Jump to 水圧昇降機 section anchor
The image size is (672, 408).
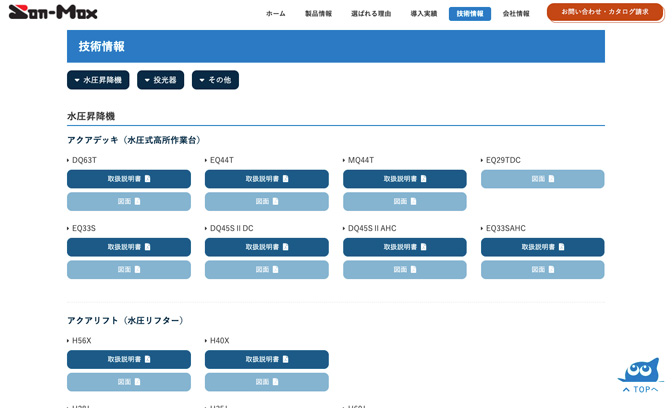(x=98, y=80)
